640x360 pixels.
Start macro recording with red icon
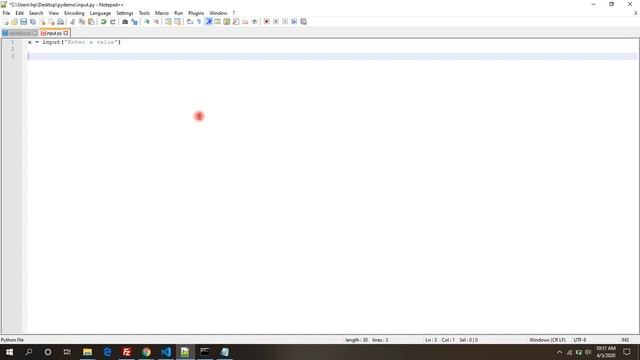(267, 22)
